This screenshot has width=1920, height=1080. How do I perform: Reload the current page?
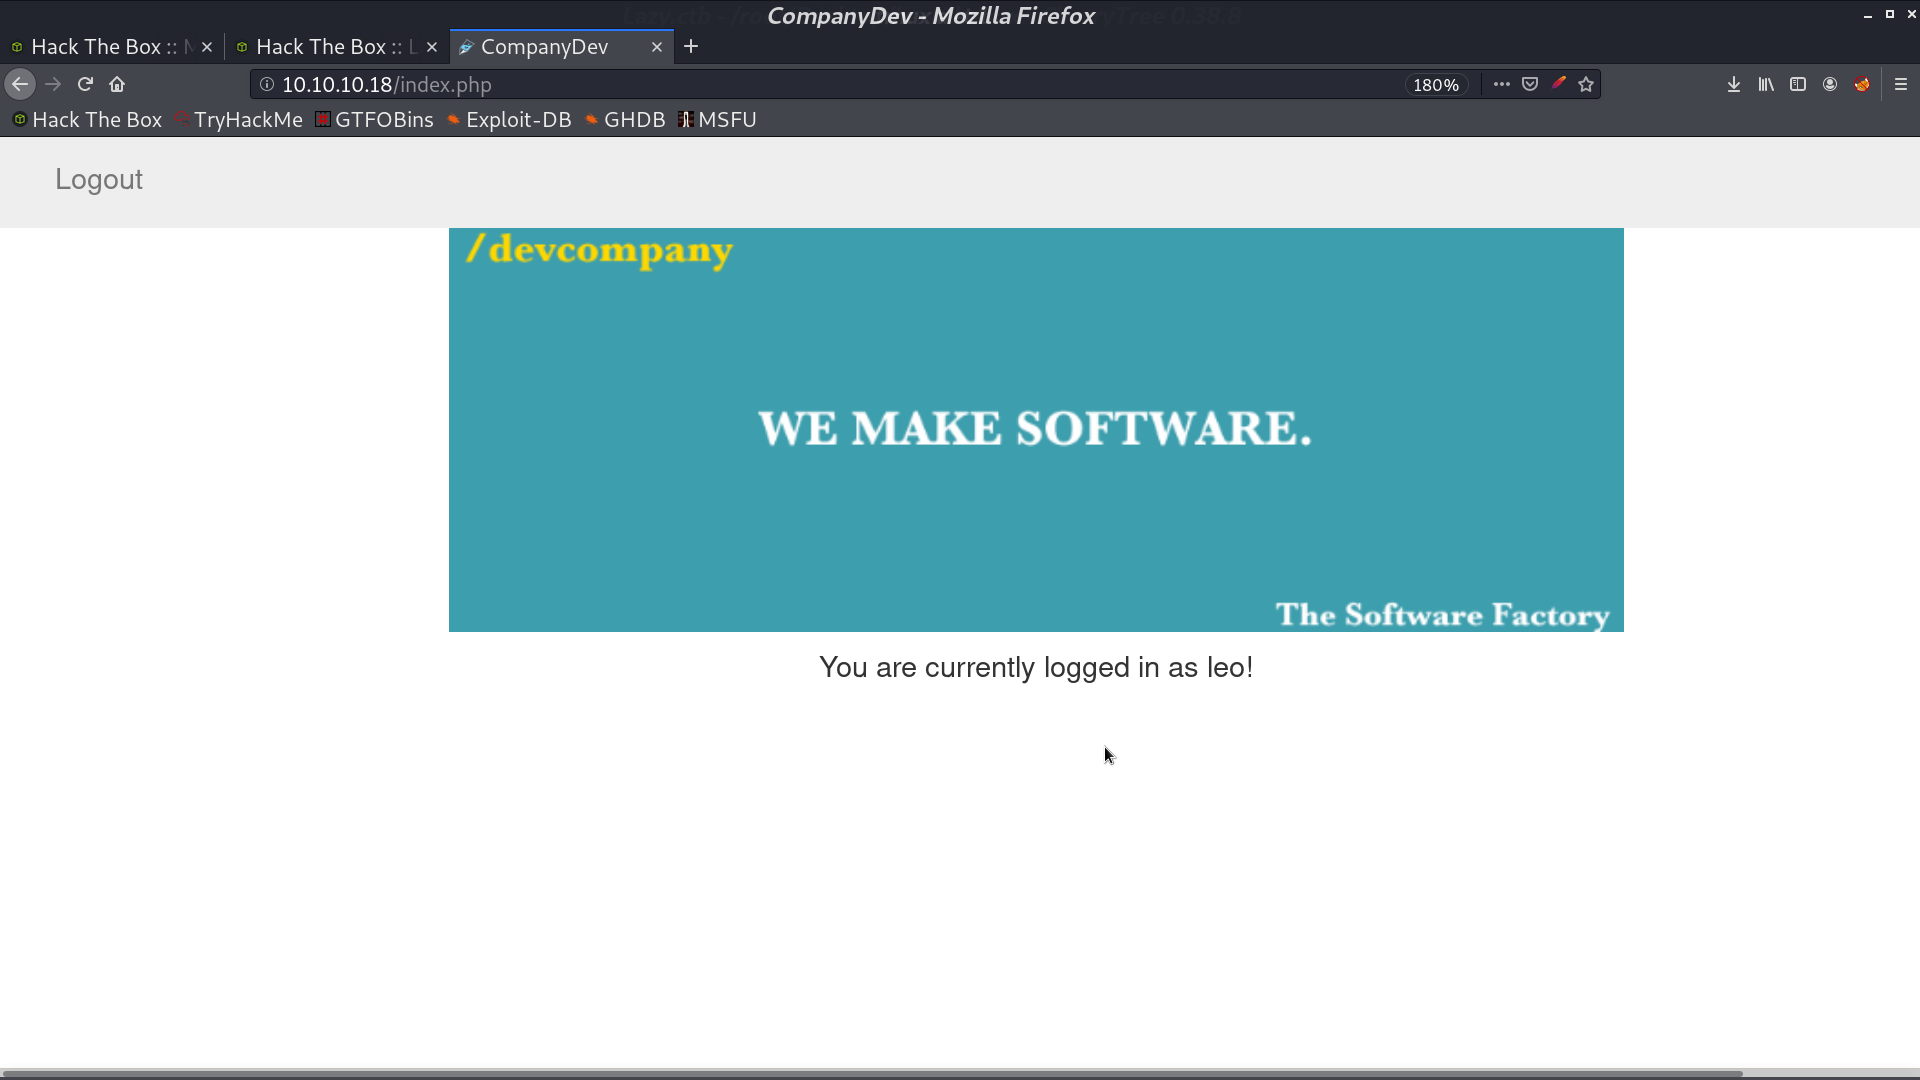click(85, 85)
